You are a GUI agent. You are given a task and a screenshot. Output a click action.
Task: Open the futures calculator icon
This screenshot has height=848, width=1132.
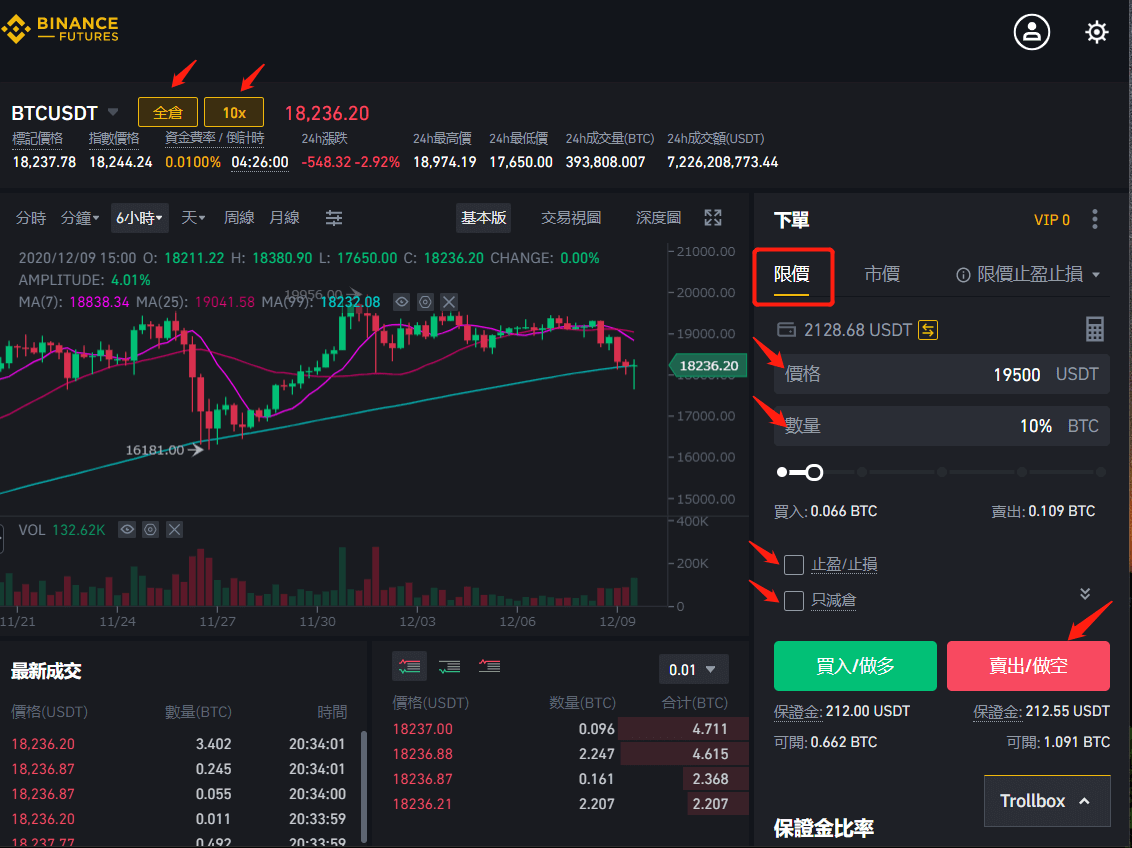[1094, 329]
